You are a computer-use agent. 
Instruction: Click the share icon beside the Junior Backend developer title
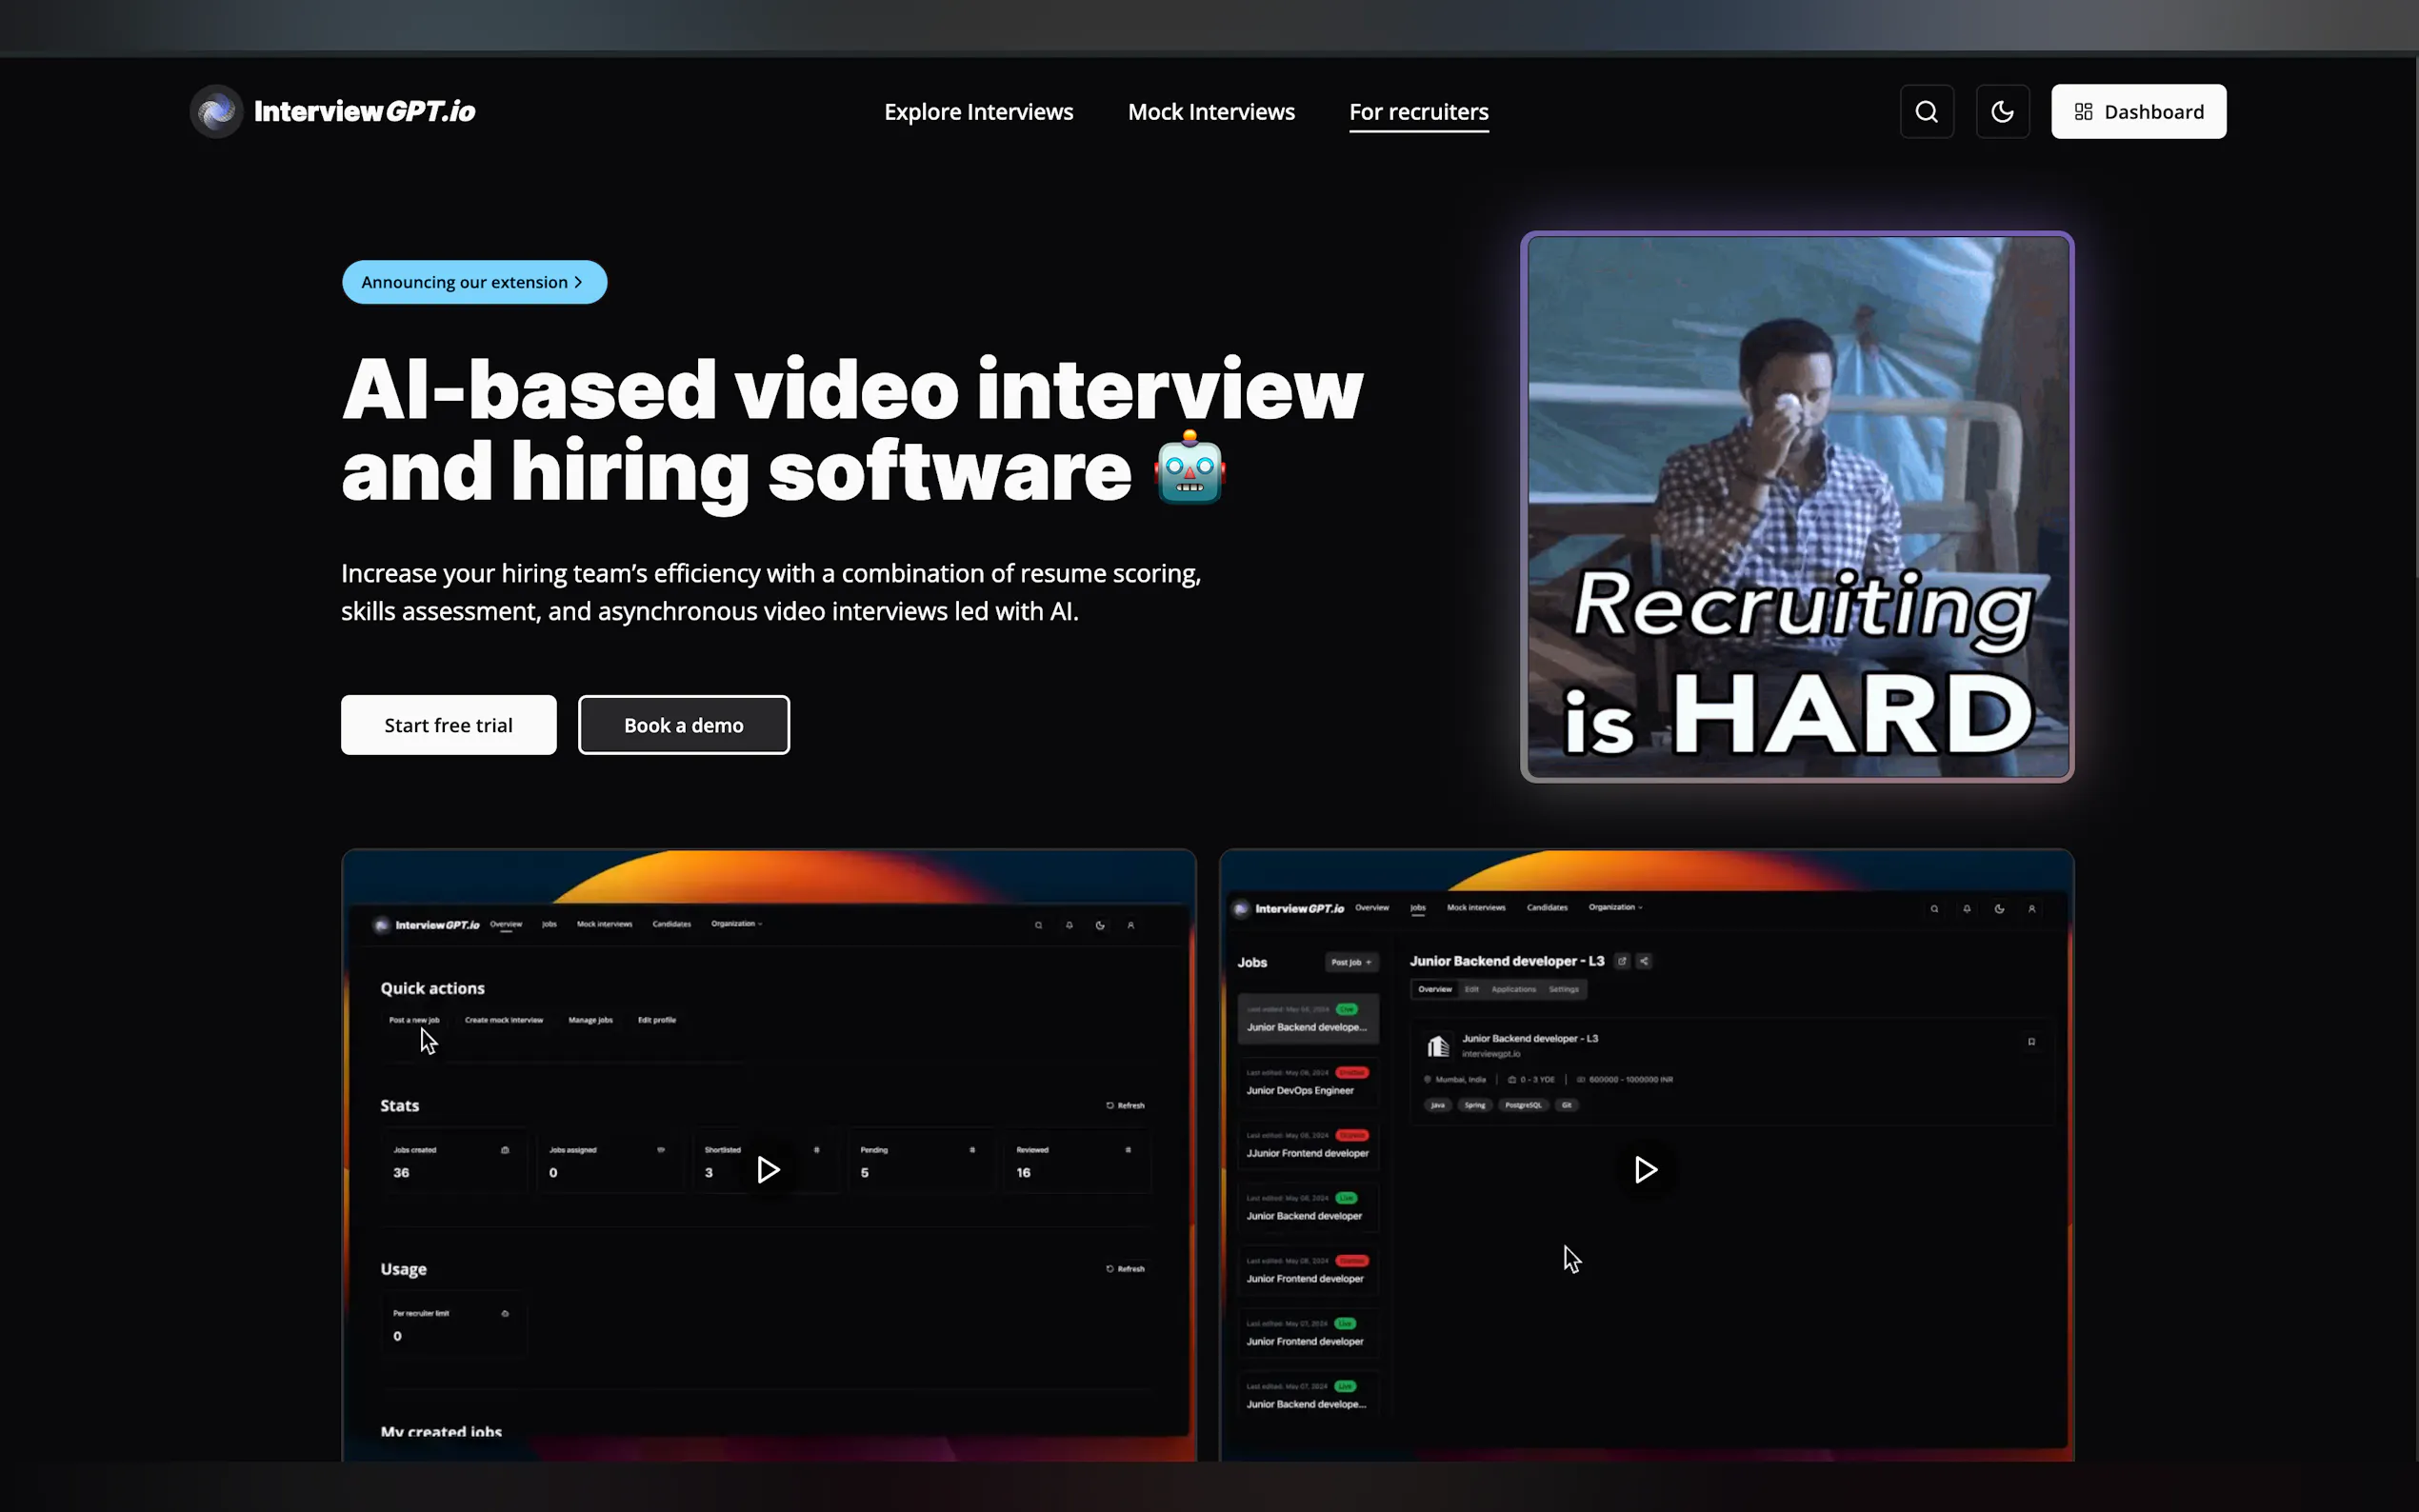[1644, 961]
